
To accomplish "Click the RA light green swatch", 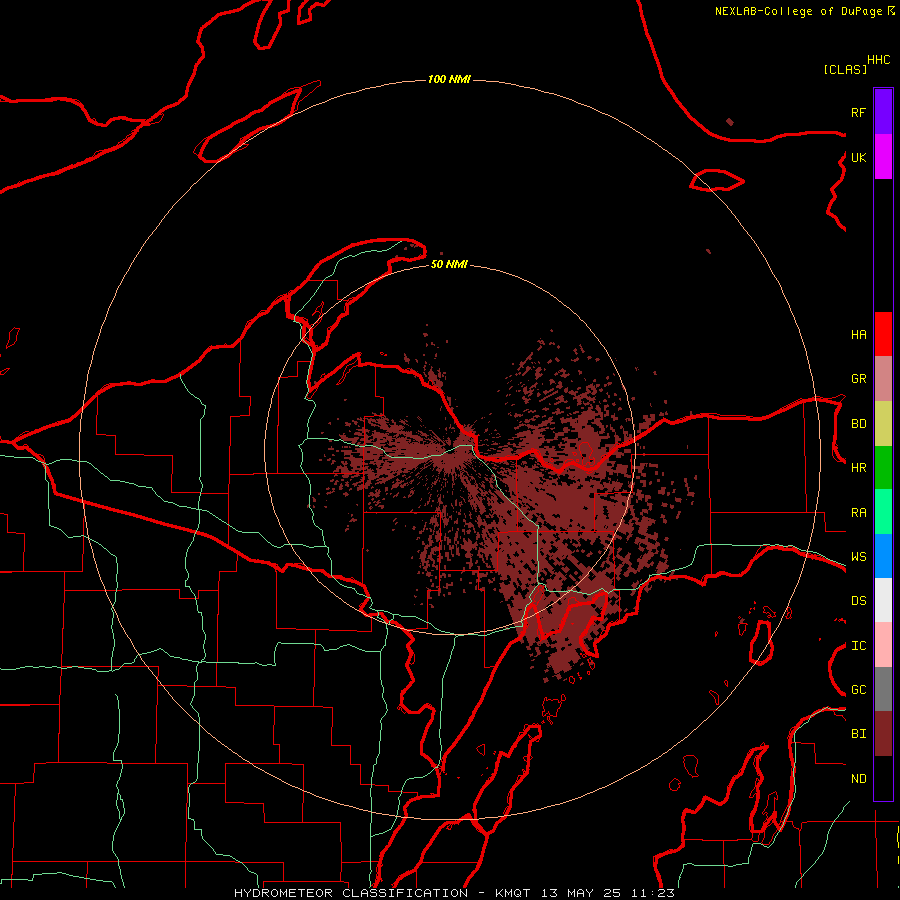I will 883,512.
